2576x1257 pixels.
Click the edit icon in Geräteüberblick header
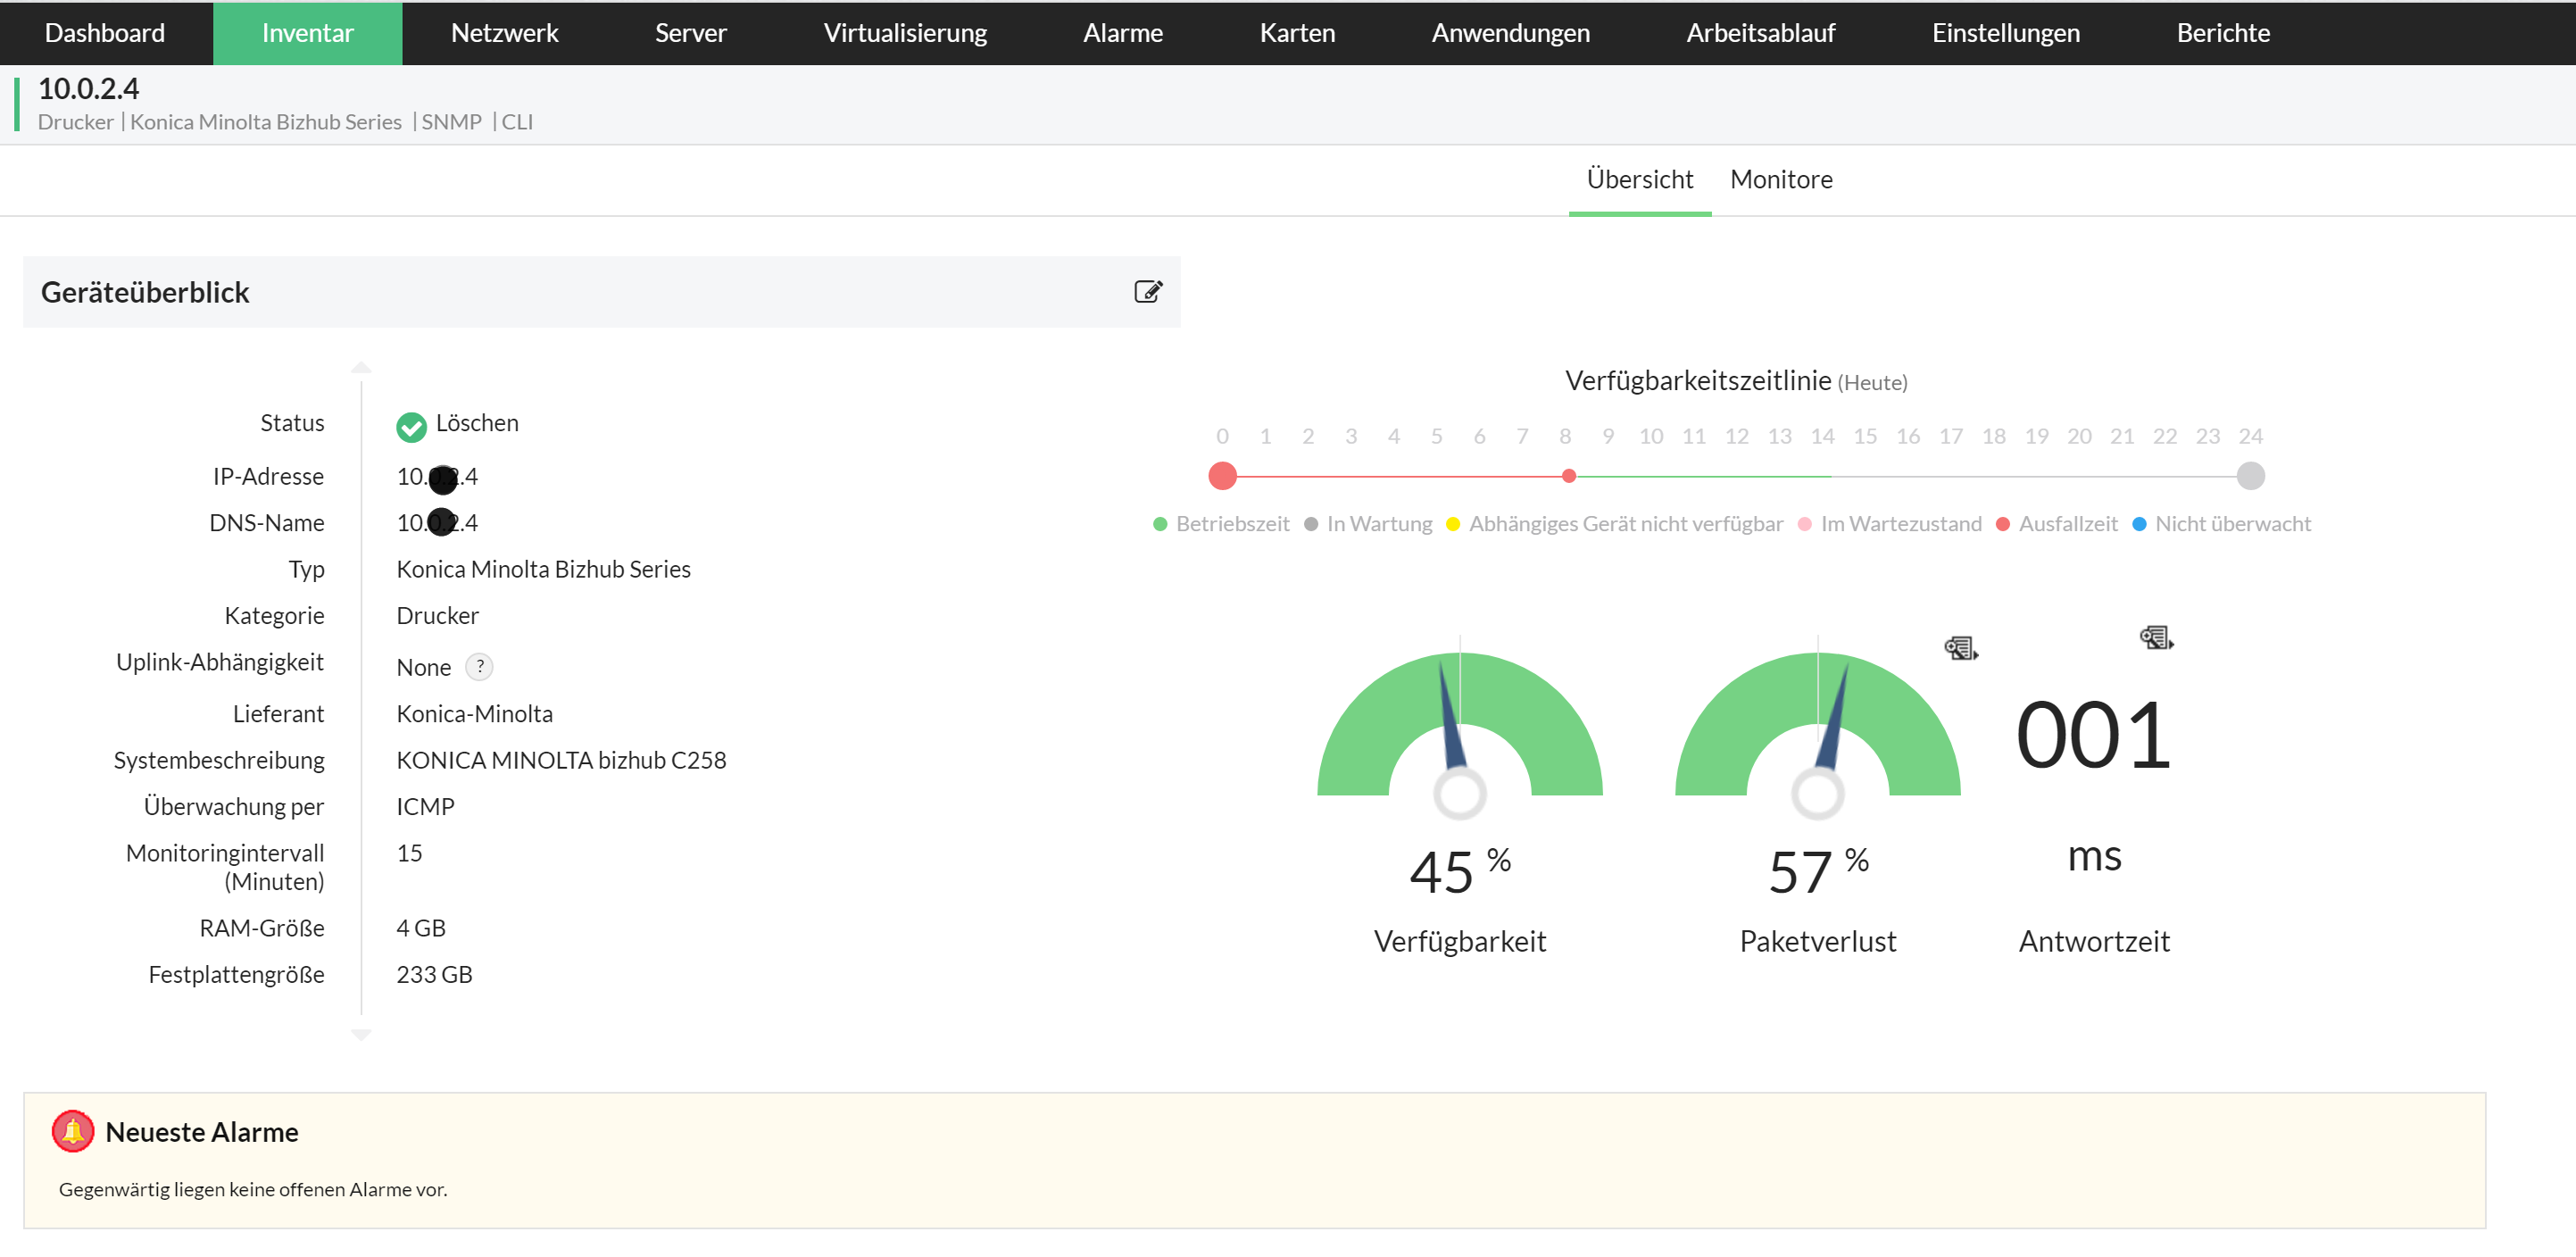1148,291
